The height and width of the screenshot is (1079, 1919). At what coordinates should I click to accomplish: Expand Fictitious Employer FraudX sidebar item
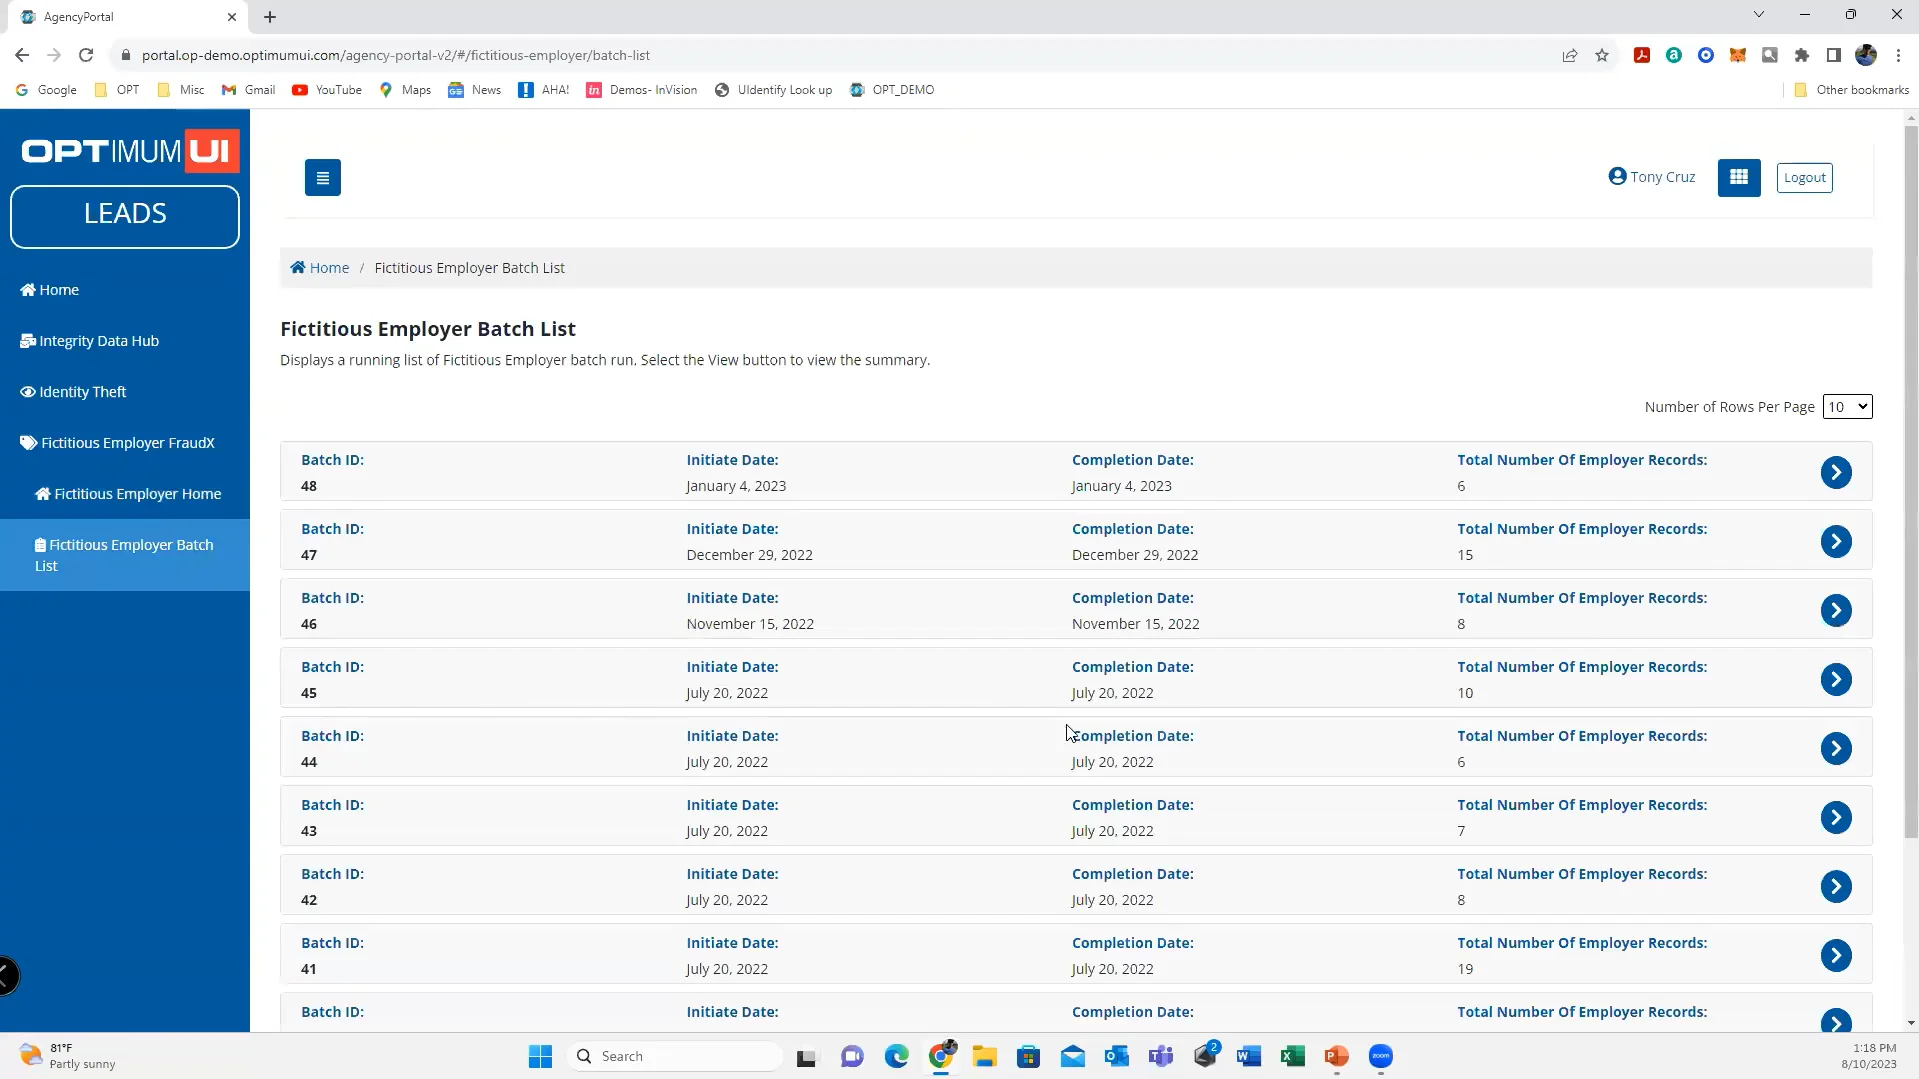click(x=125, y=443)
